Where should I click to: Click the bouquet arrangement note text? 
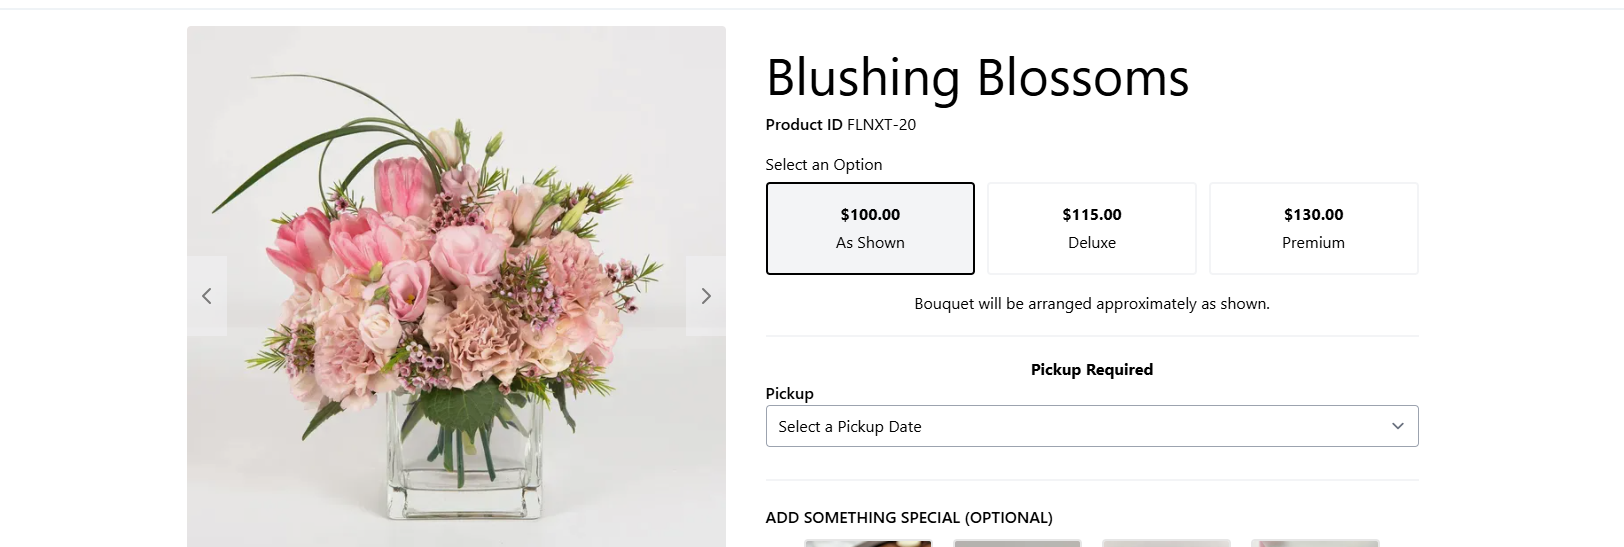click(x=1091, y=304)
